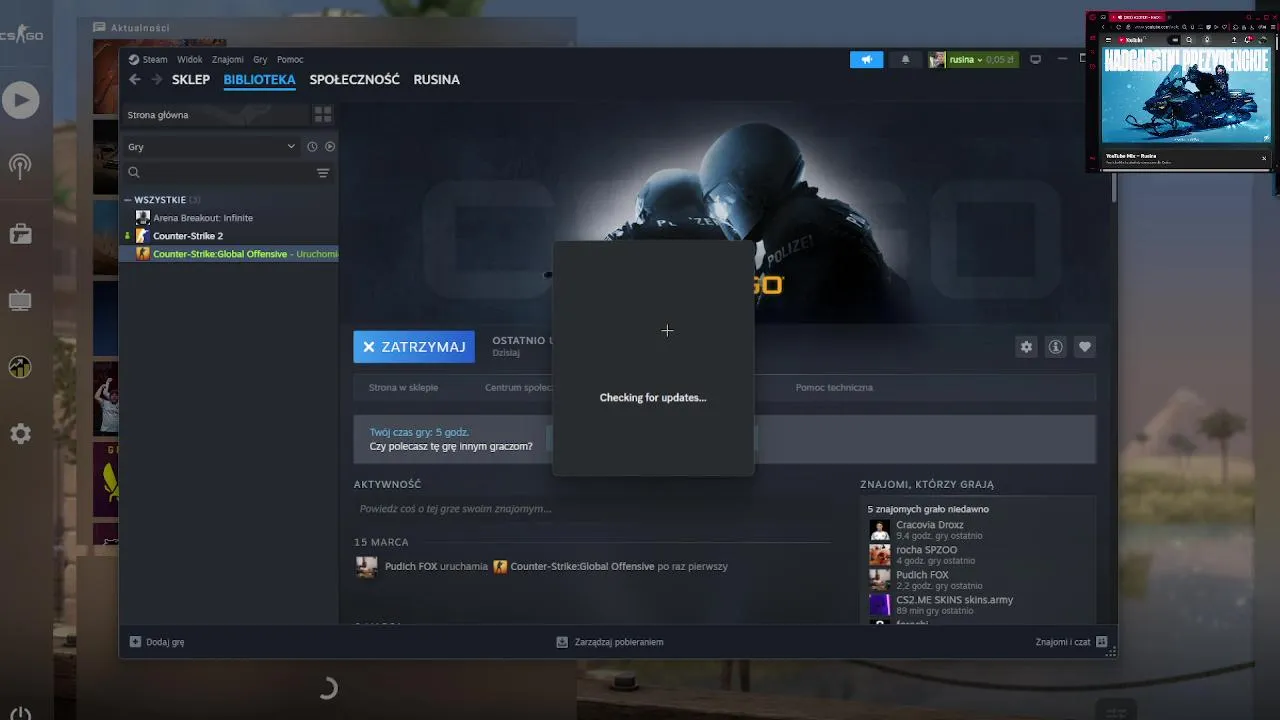Click the chat icon by Znajomi i czat
This screenshot has width=1280, height=720.
click(1102, 642)
